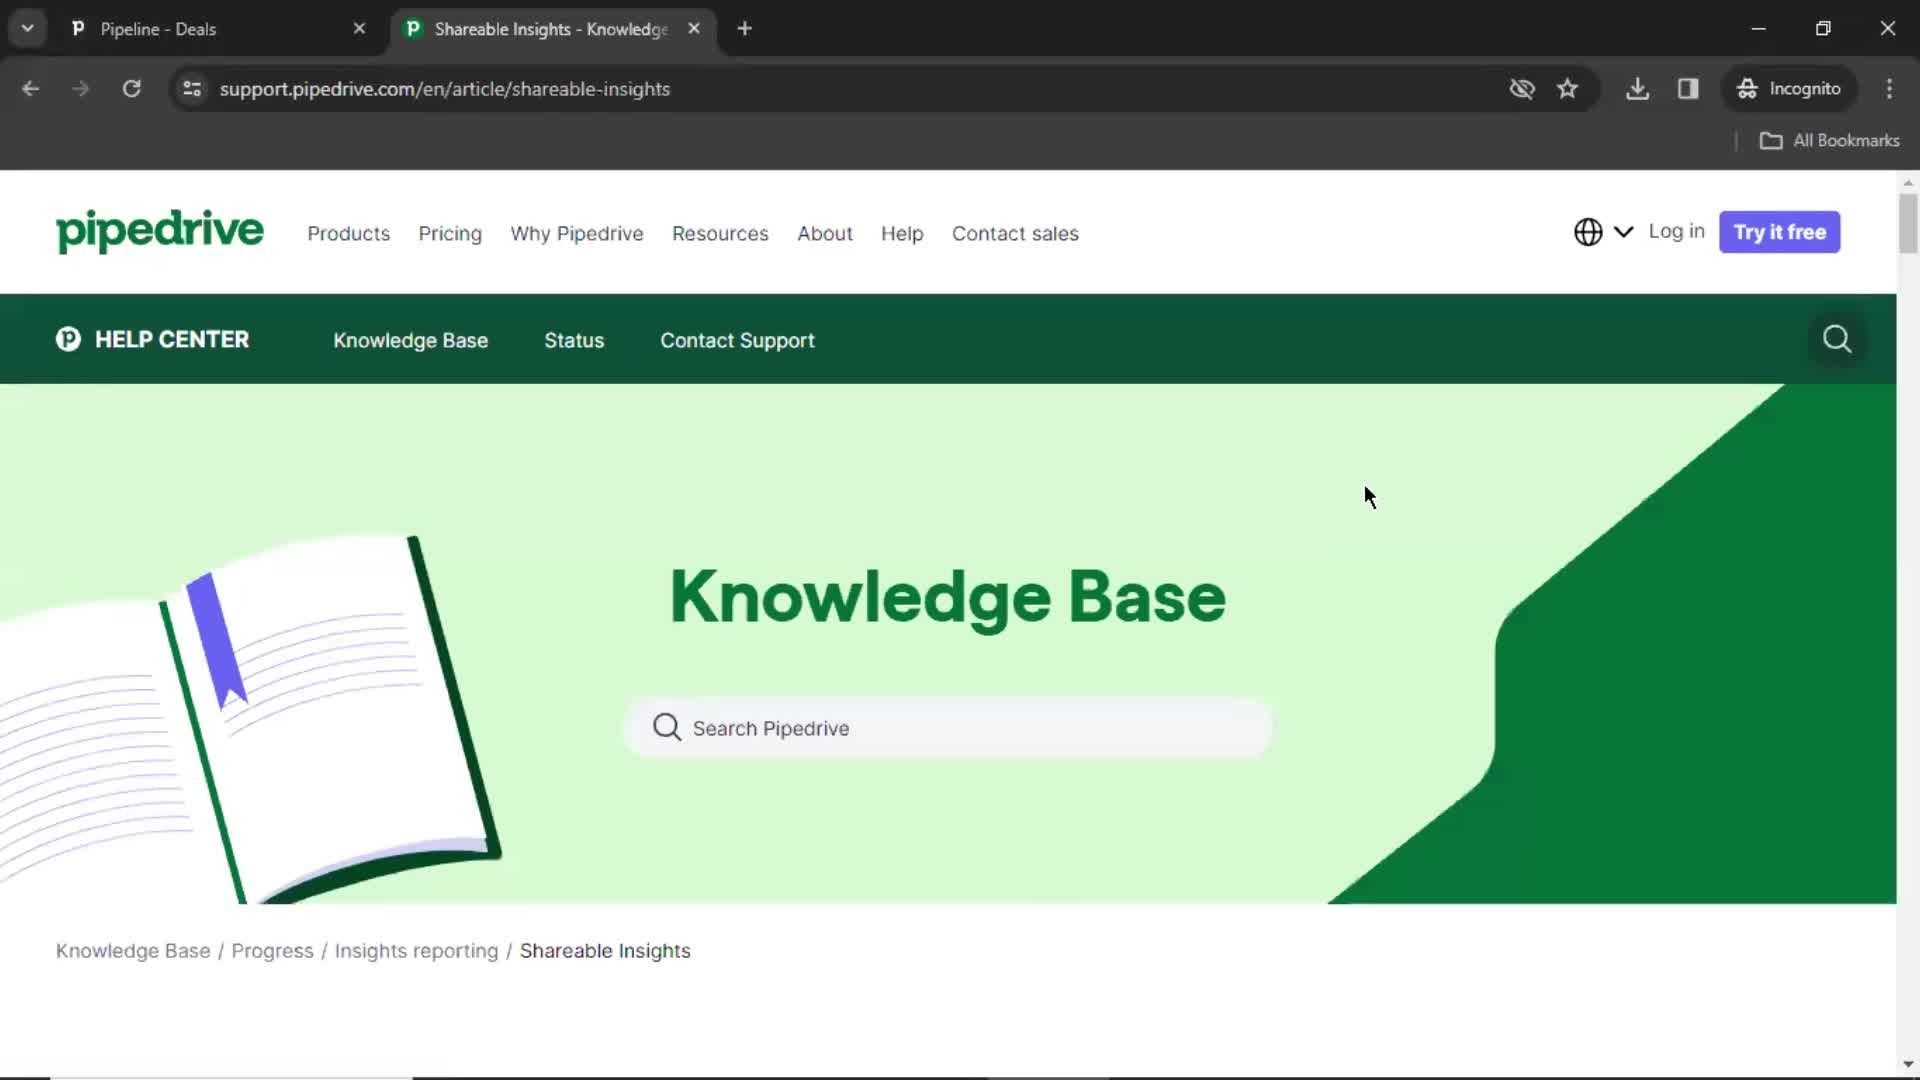Open the downloads icon in toolbar
This screenshot has width=1920, height=1080.
point(1637,89)
